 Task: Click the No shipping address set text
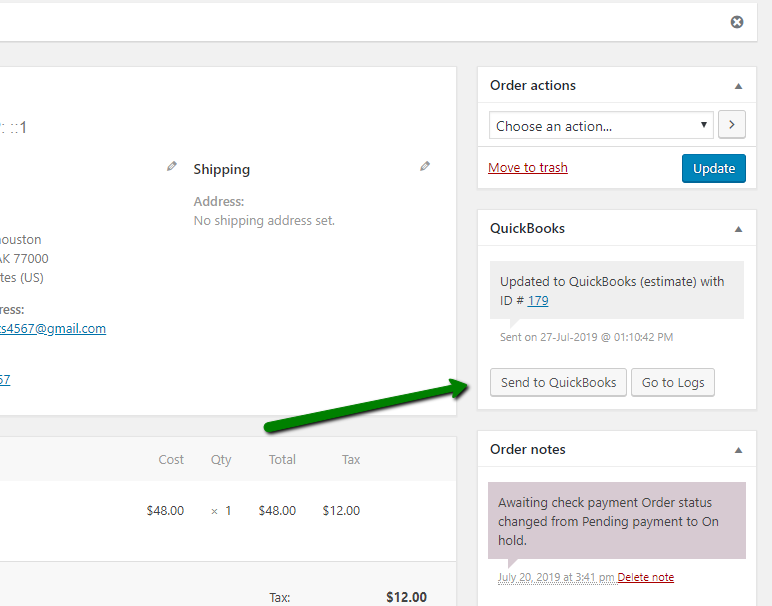[264, 221]
